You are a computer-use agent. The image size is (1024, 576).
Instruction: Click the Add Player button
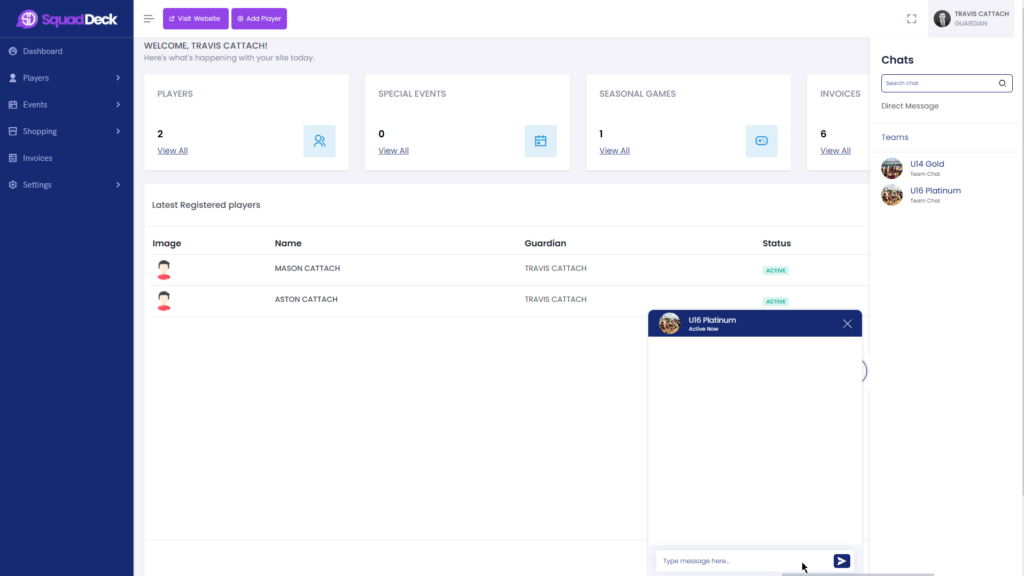pos(258,18)
